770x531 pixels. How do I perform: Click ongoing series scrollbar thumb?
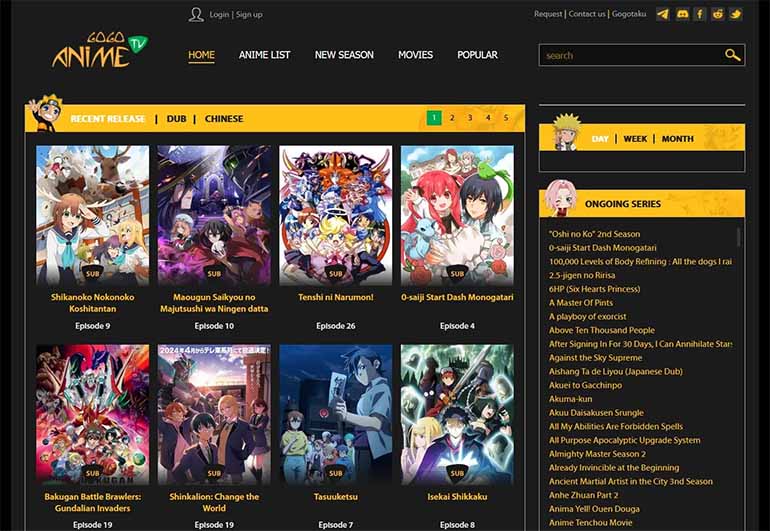click(738, 237)
